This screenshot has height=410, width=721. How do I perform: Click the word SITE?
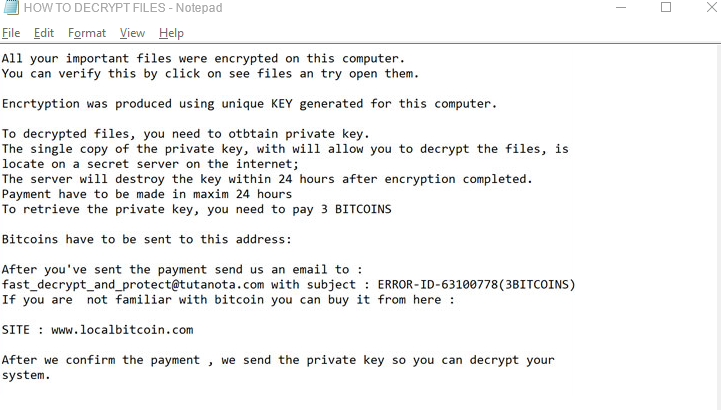tap(17, 329)
